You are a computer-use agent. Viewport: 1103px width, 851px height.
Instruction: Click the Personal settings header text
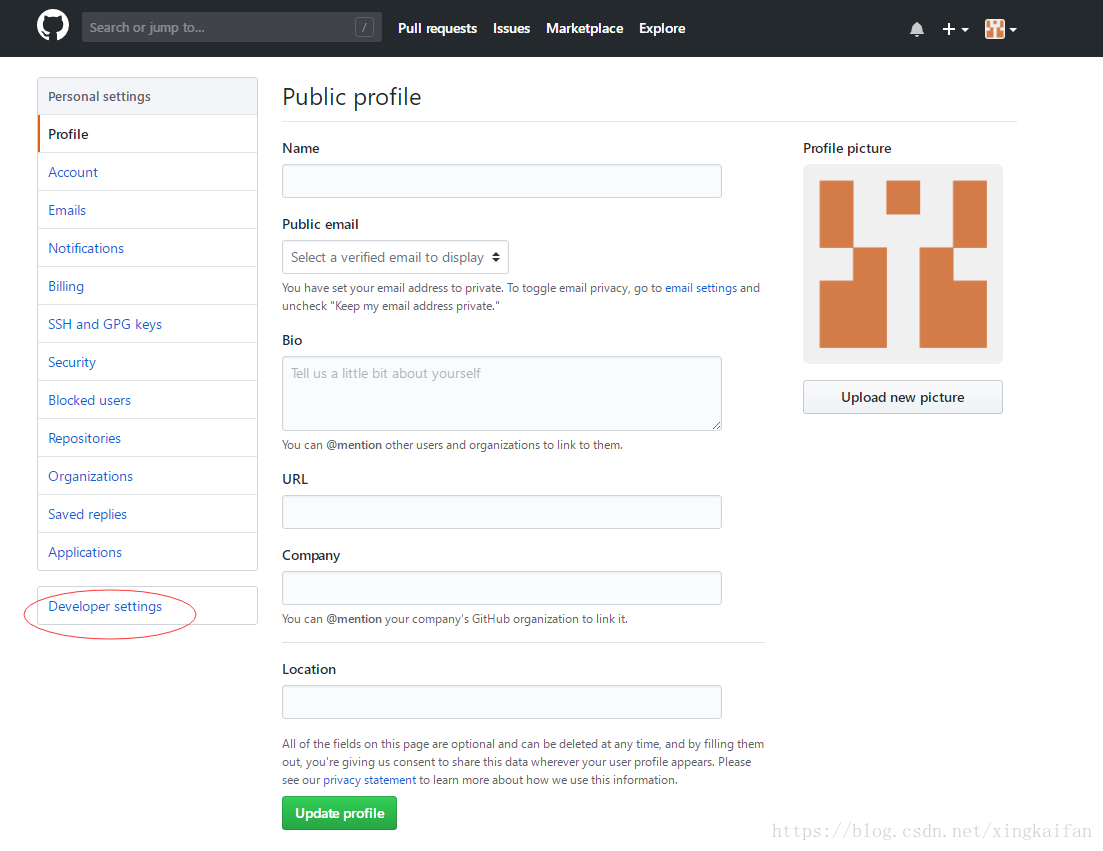(99, 96)
